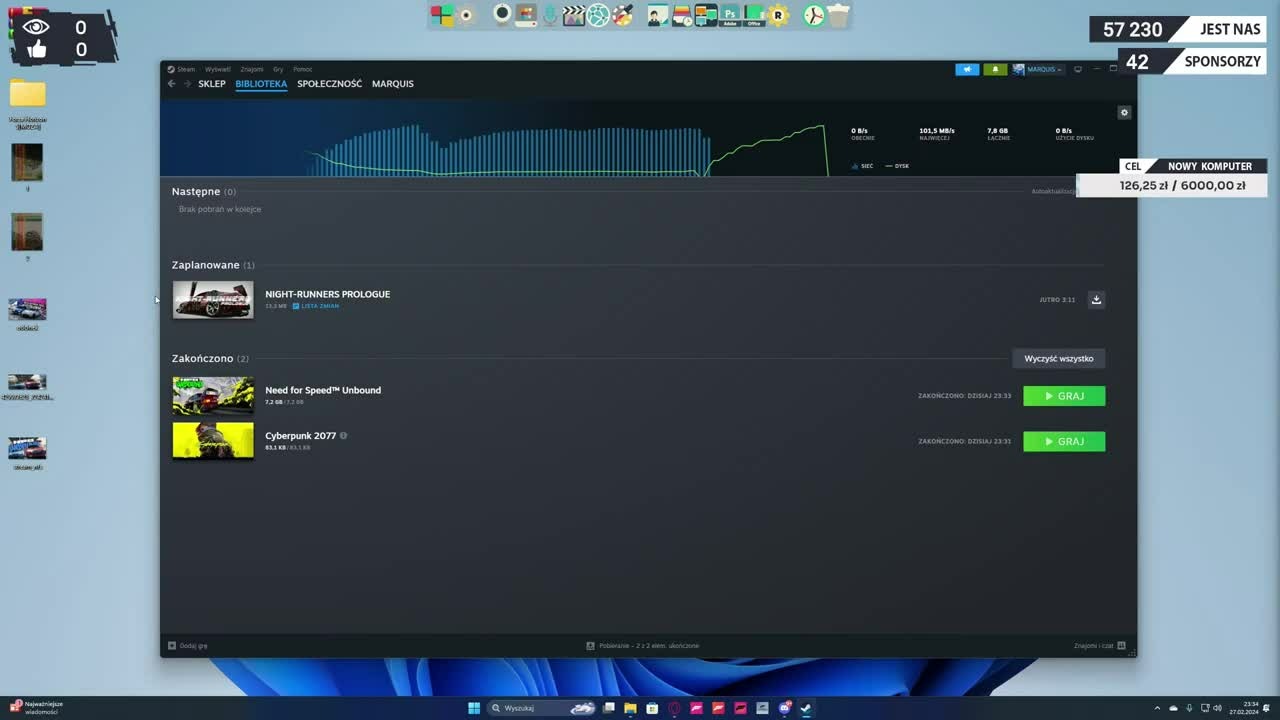Open Znajomi i czat panel
This screenshot has height=720, width=1280.
point(1100,646)
